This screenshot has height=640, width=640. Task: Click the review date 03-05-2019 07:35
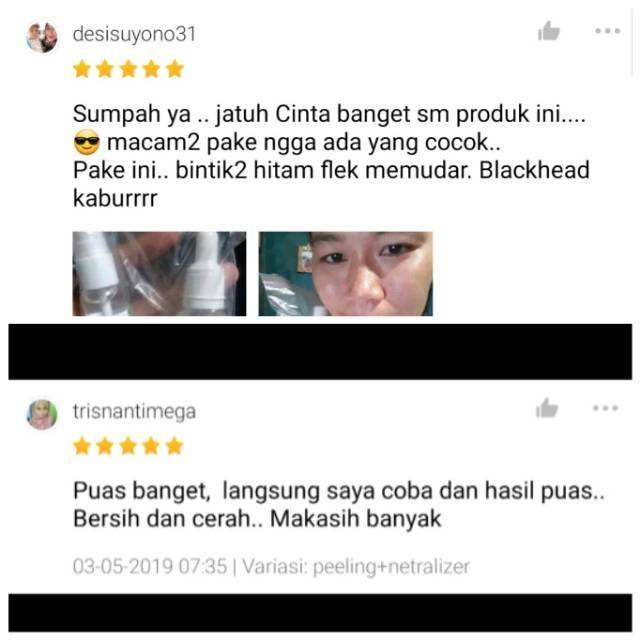tap(150, 567)
